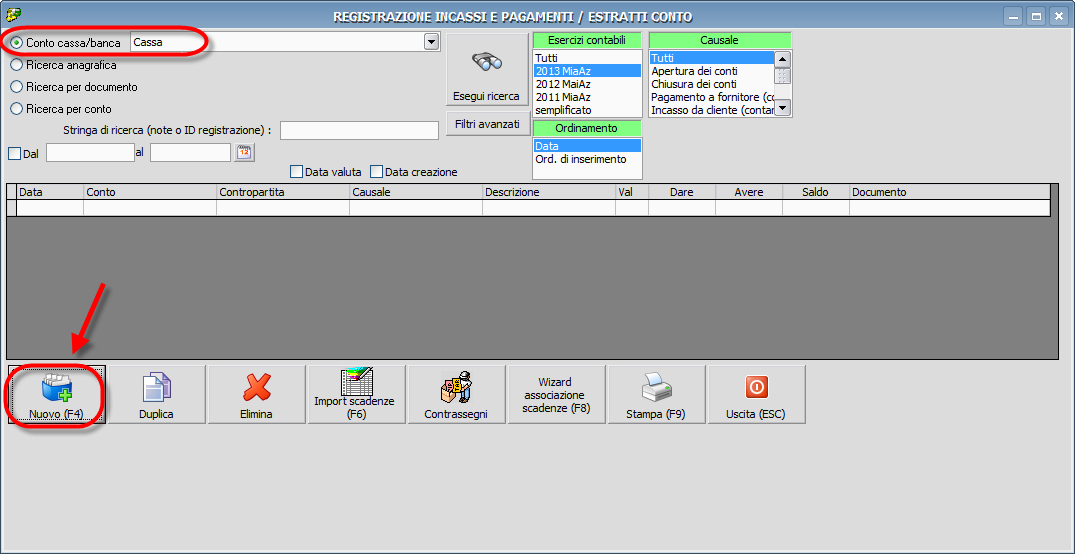Launch Wizard associazione scadenze (F8)
The image size is (1075, 554).
(x=557, y=394)
